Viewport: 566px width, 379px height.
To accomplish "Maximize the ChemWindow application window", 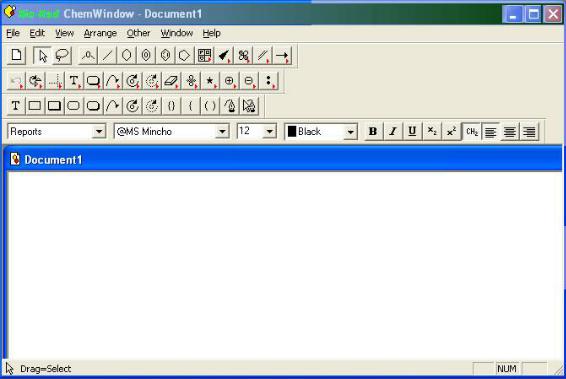I will pos(533,14).
